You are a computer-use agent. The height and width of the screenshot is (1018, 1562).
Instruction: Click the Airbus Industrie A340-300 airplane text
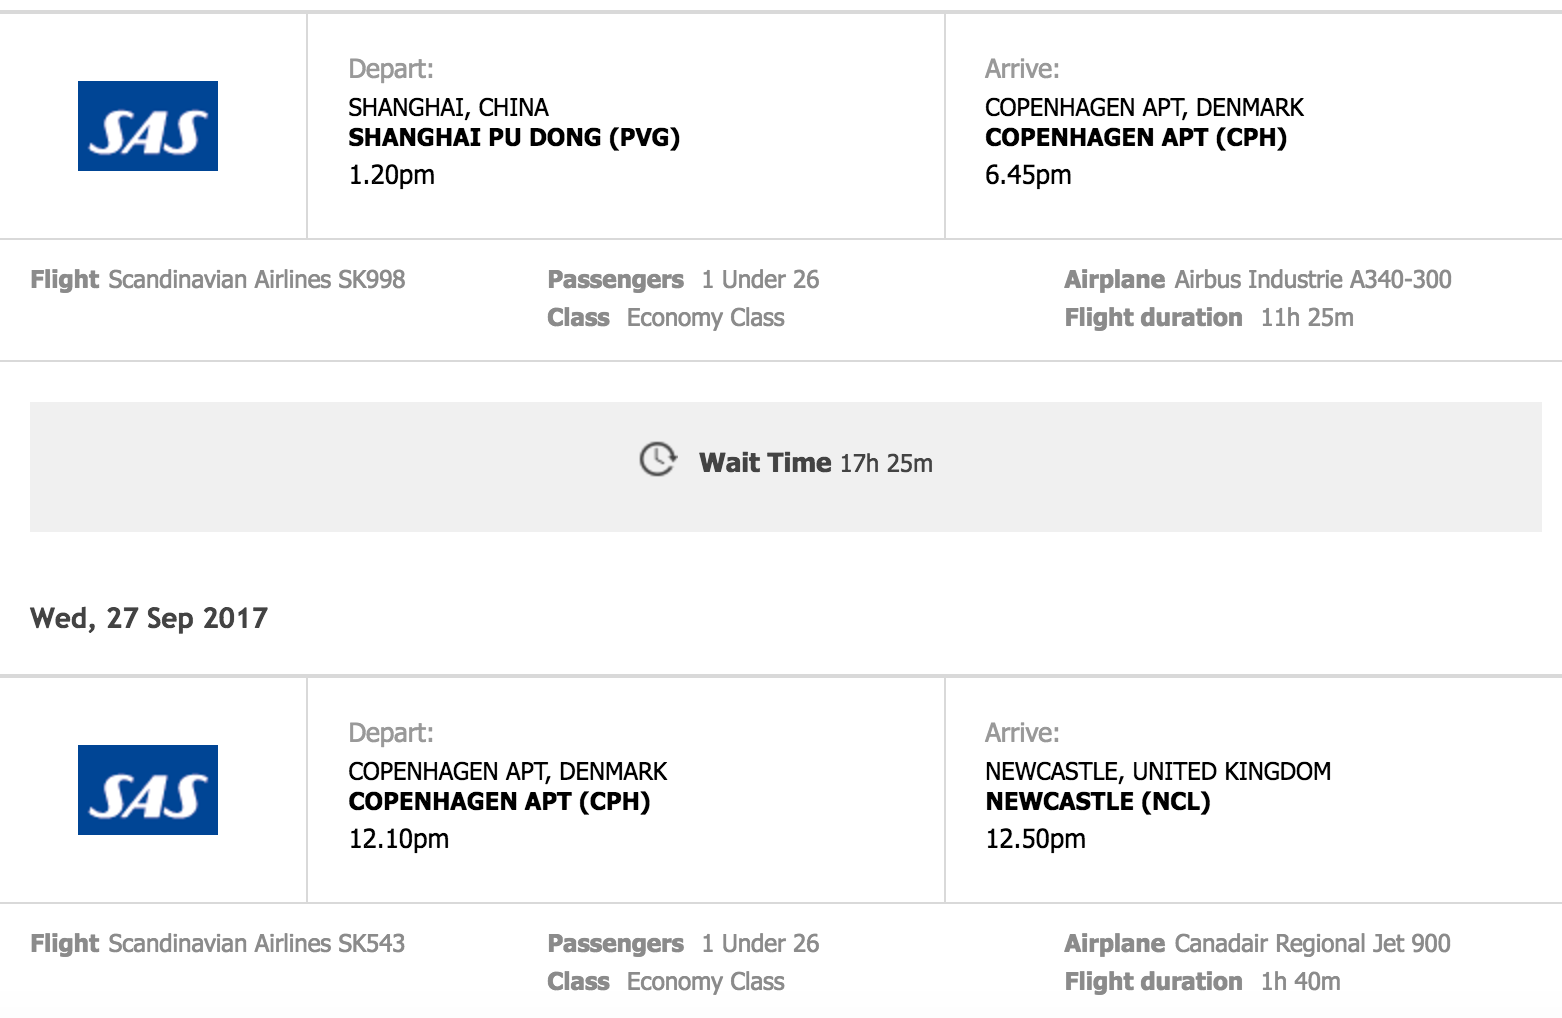[1312, 280]
